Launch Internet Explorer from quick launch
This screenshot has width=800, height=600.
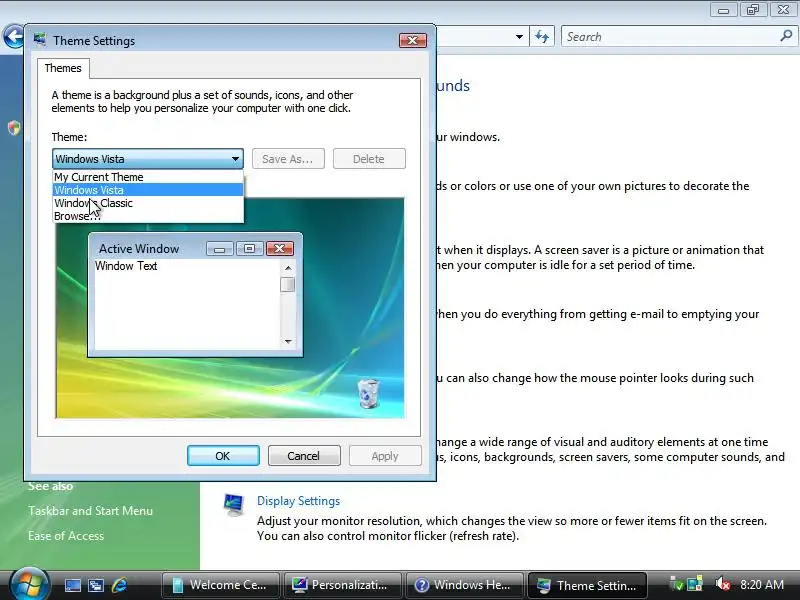coord(119,585)
